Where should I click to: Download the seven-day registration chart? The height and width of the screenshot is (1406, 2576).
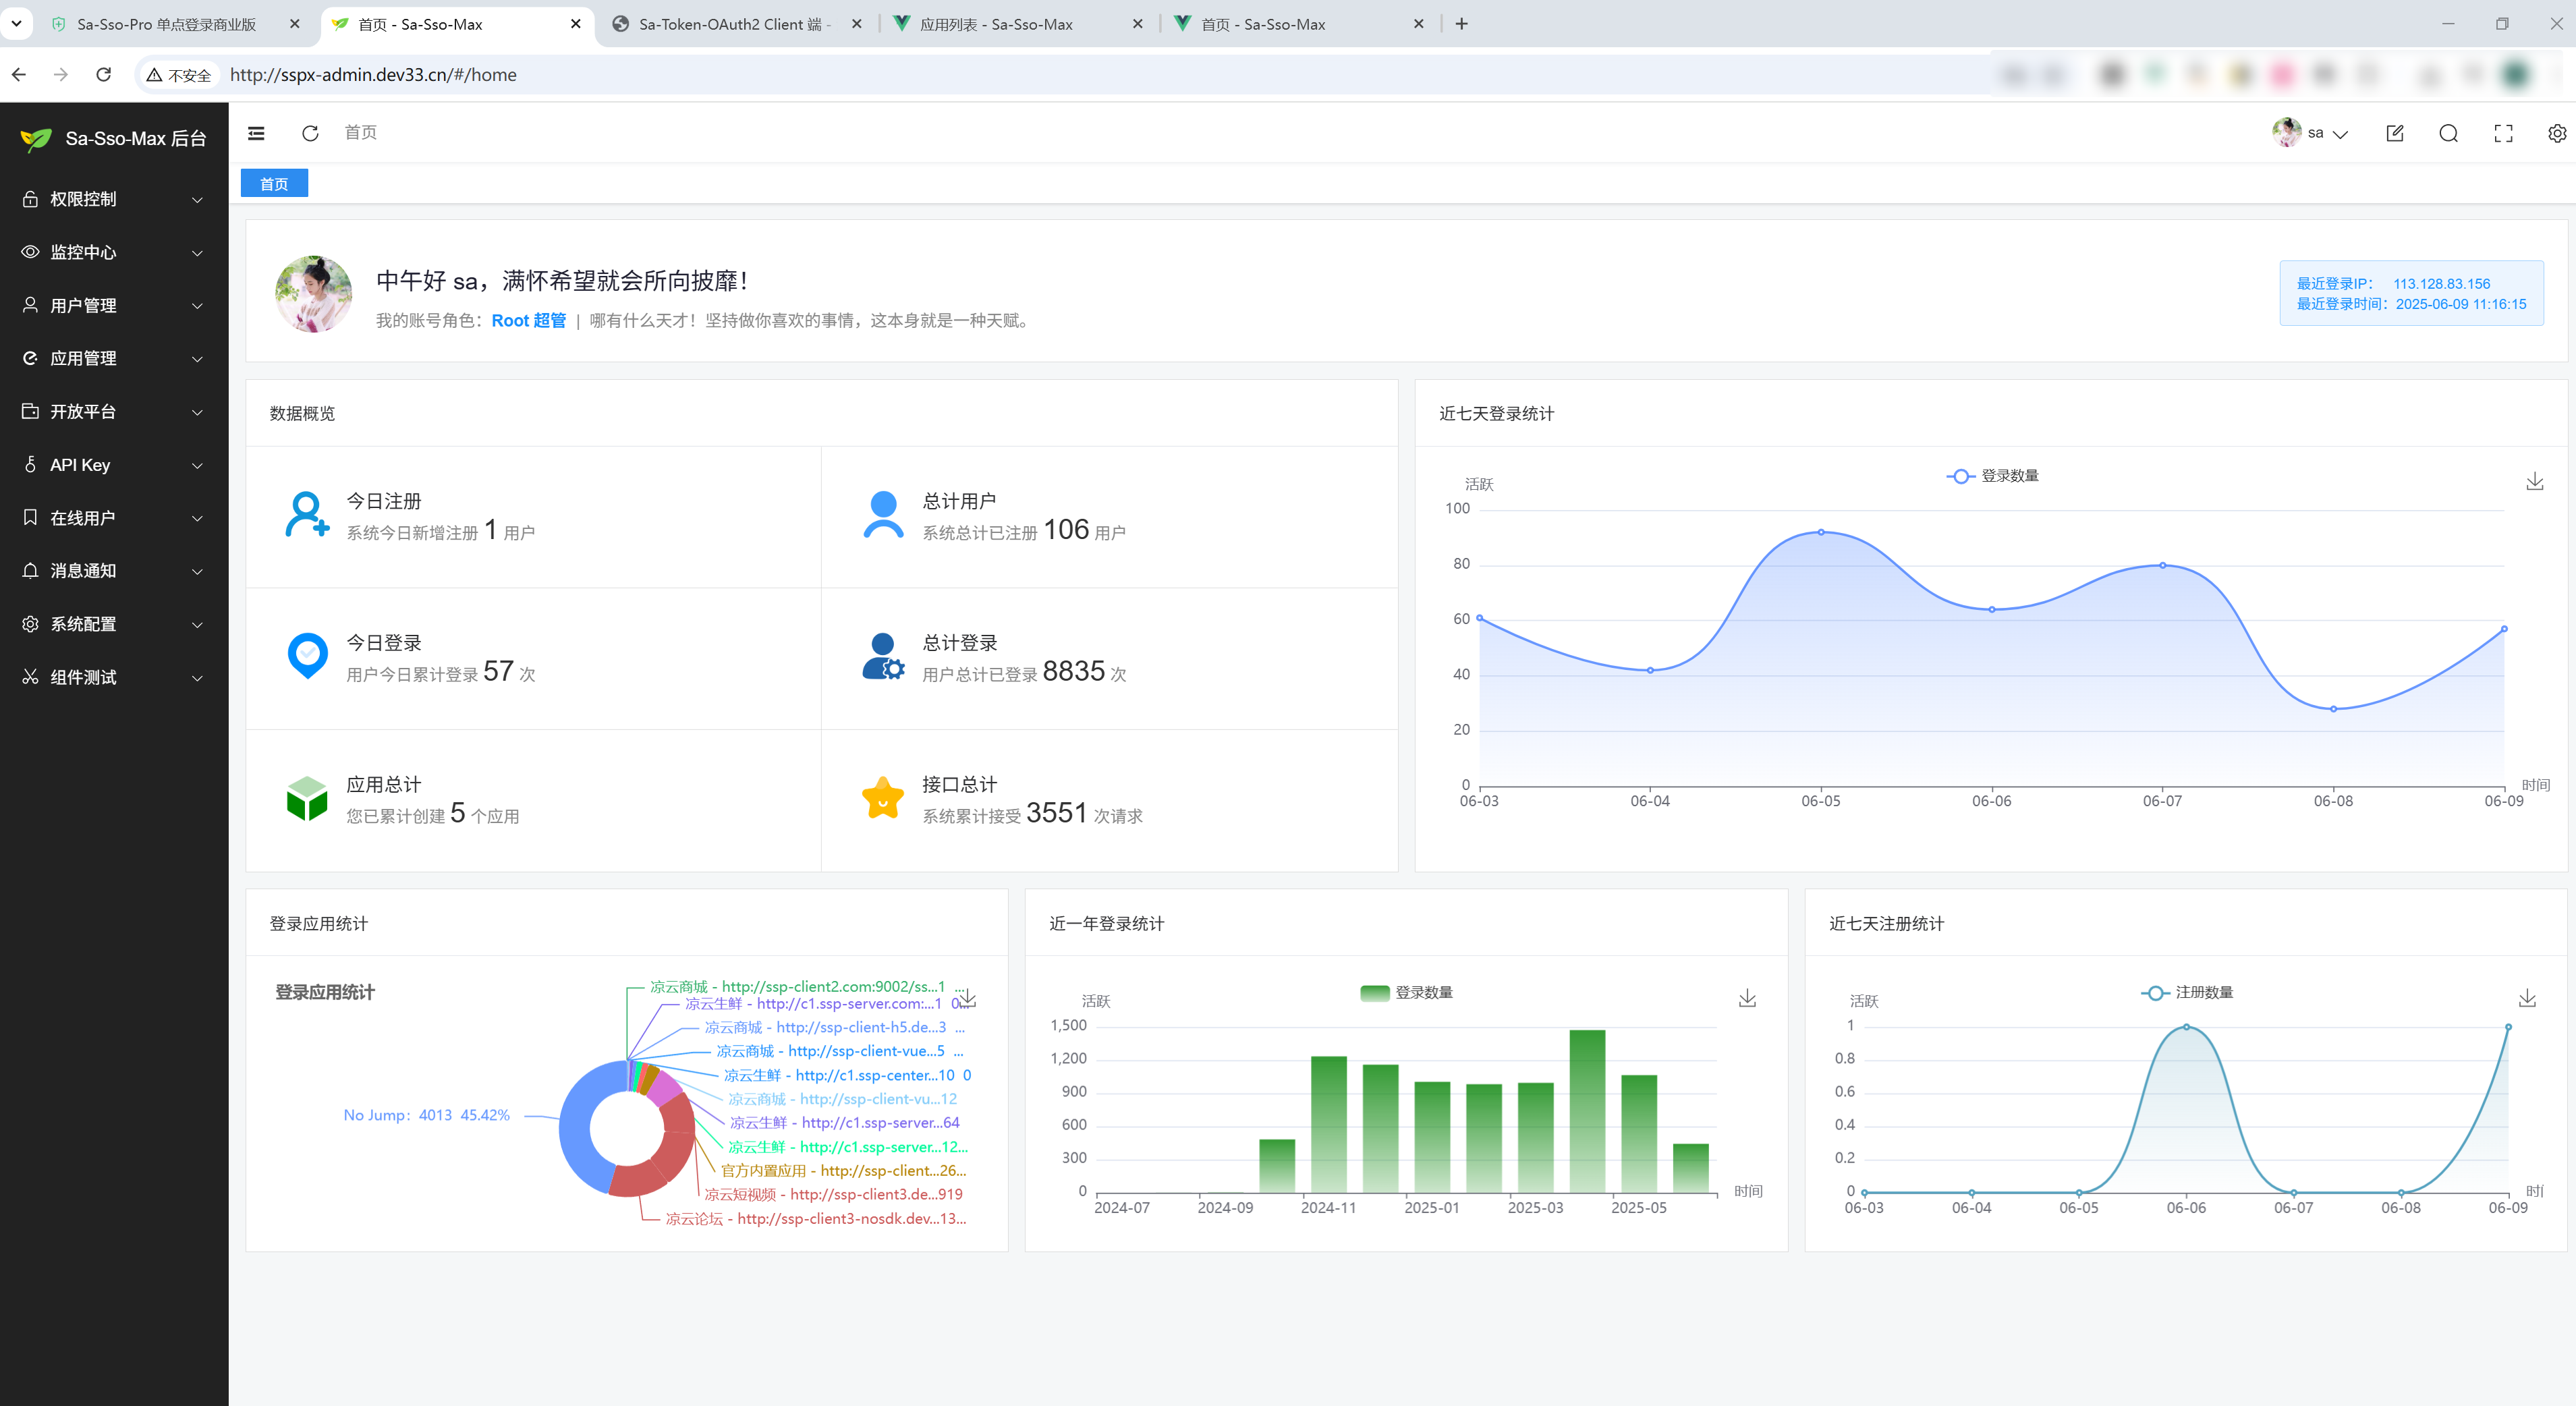coord(2527,998)
